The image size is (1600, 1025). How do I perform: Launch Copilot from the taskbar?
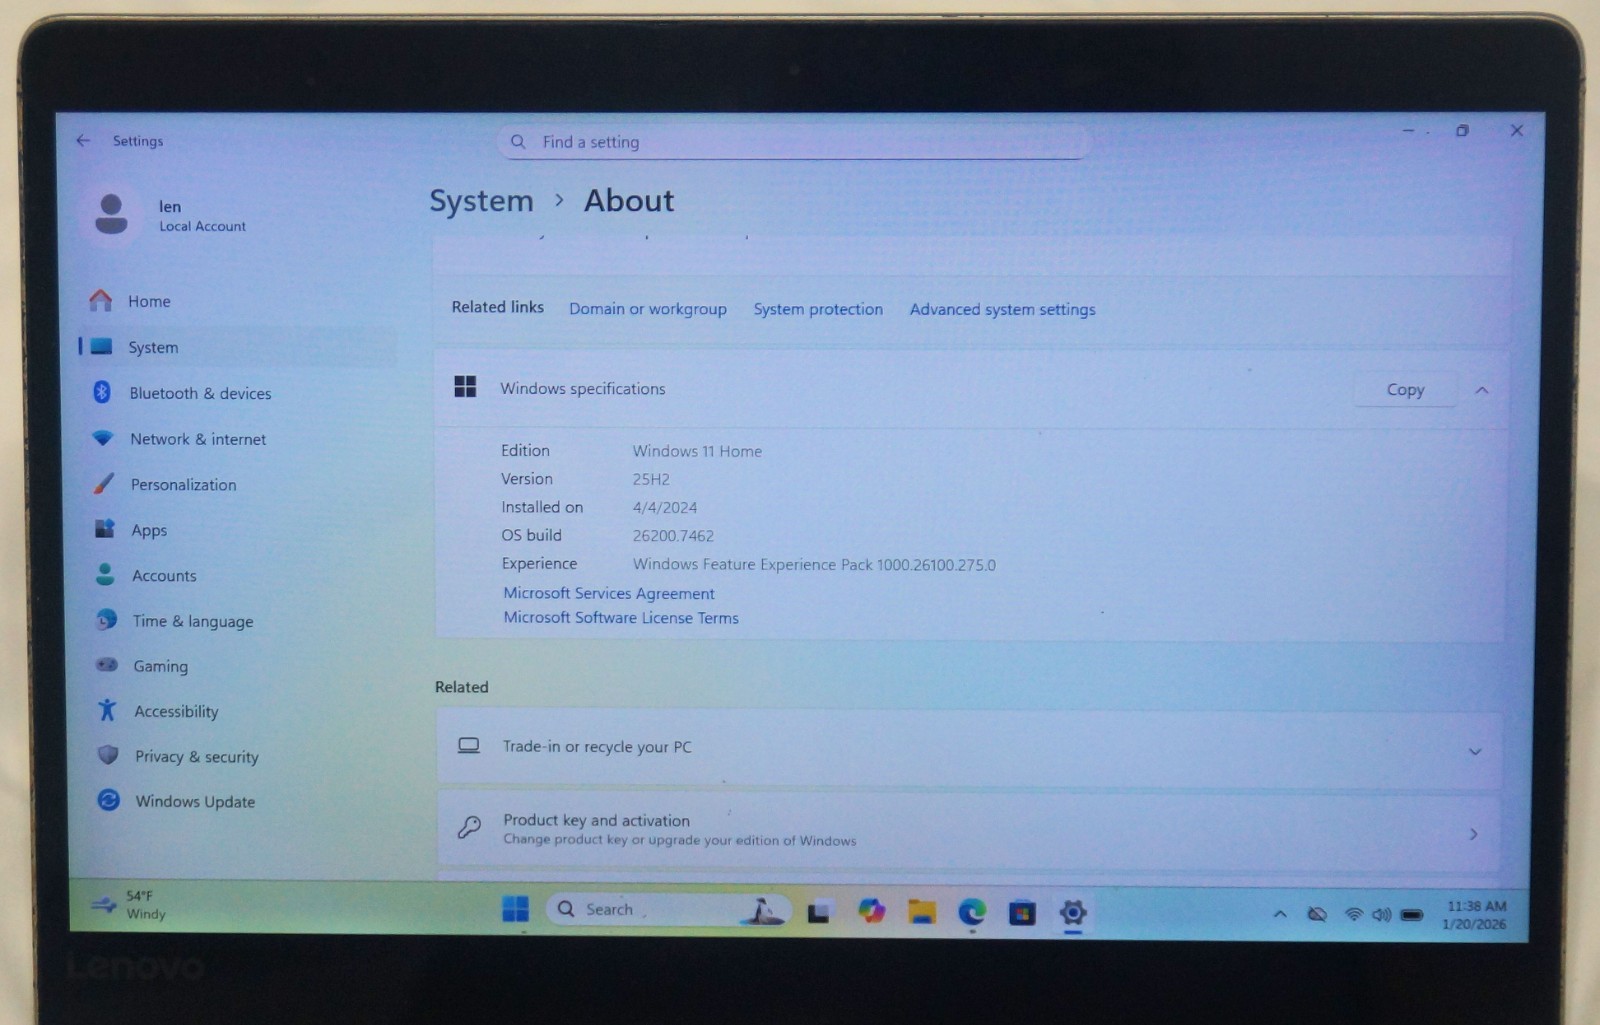(871, 911)
